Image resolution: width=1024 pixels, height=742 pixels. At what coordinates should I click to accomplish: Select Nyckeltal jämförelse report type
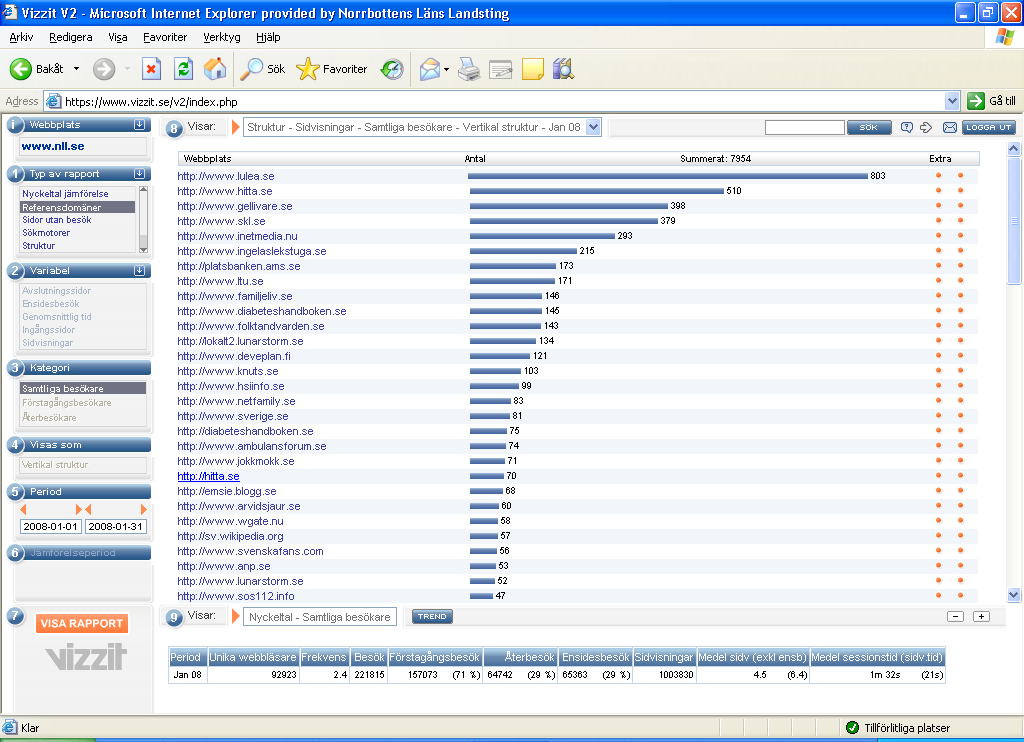point(65,194)
